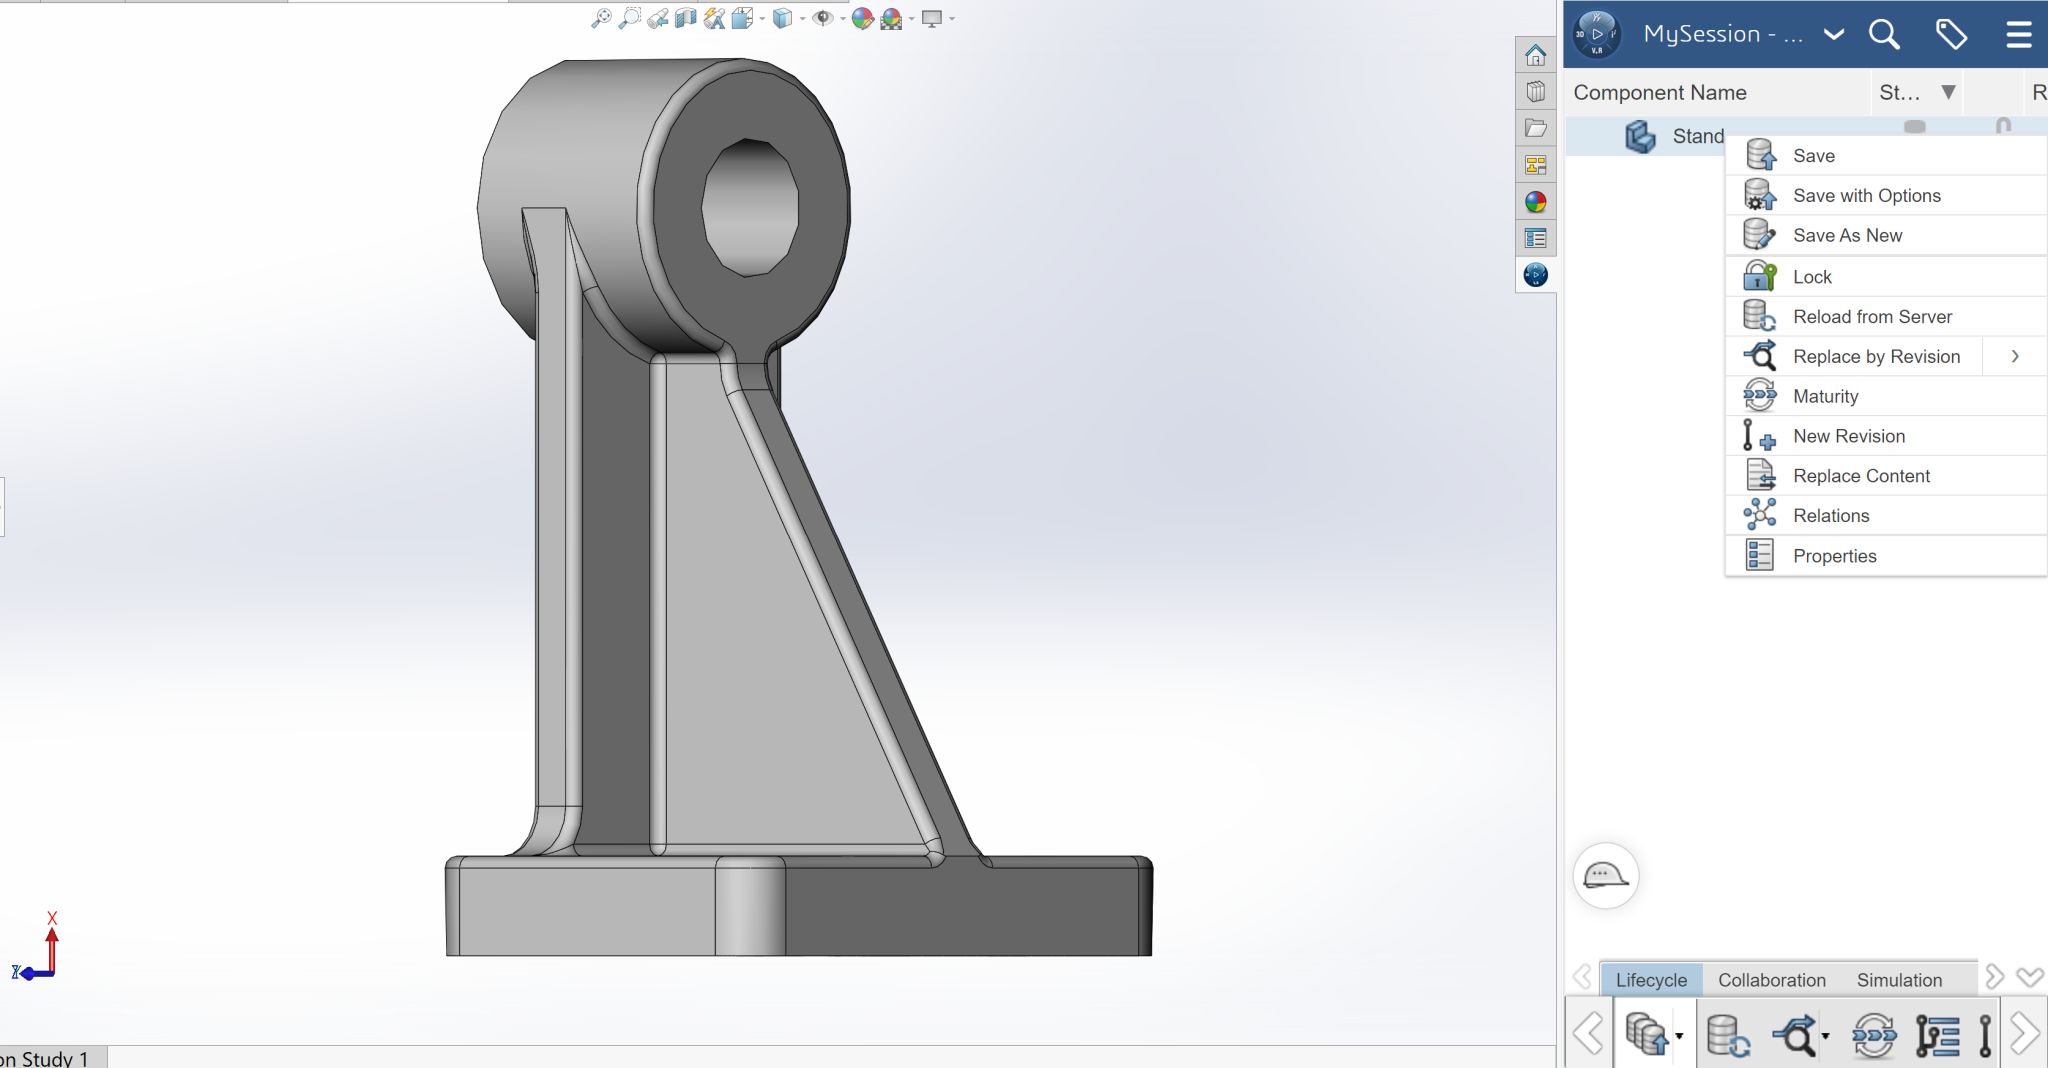Screen dimensions: 2048x1068
Task: Choose Replace by Revision menu entry
Action: (x=1855, y=357)
